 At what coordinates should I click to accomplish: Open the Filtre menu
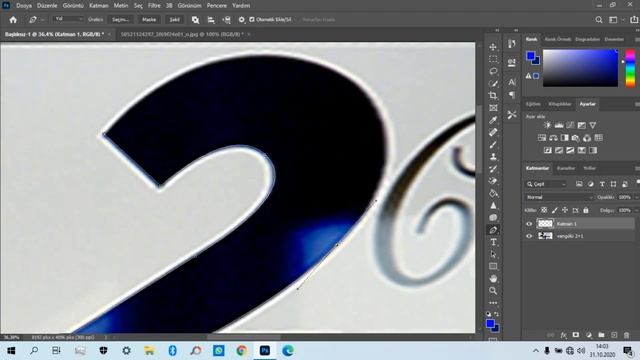[x=154, y=6]
